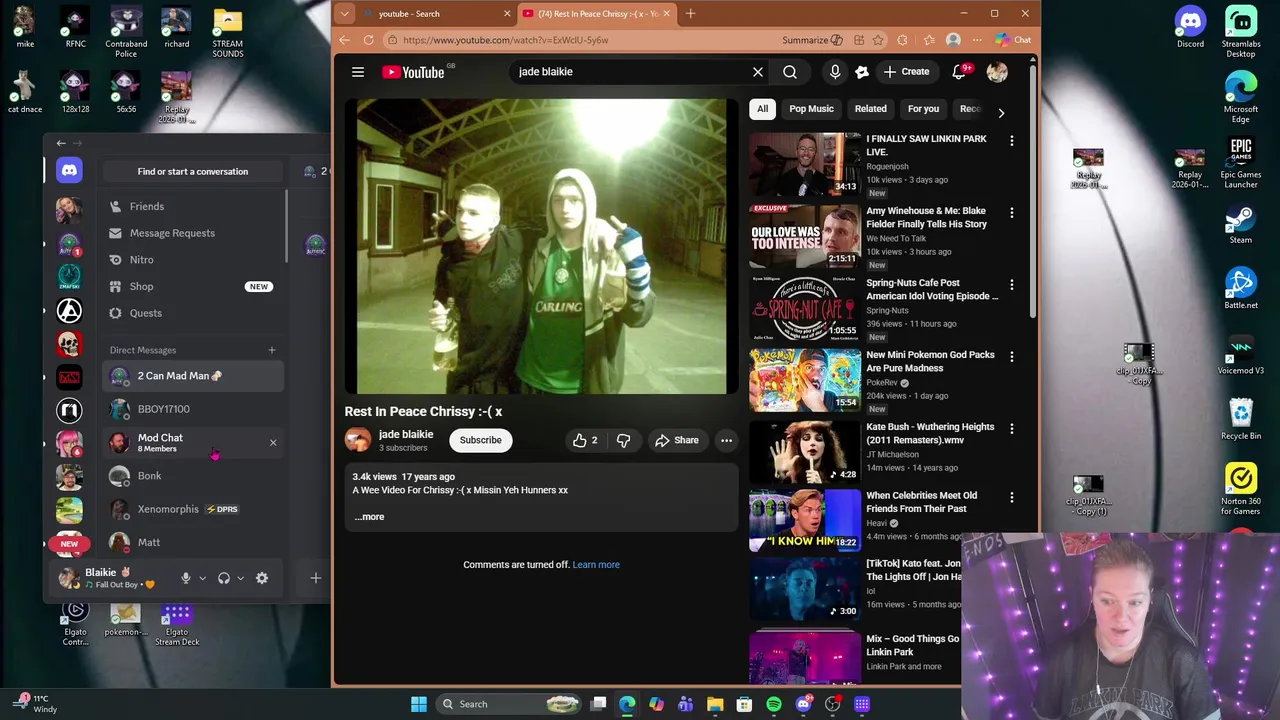Open Discord user settings gear
This screenshot has width=1280, height=720.
pos(262,578)
